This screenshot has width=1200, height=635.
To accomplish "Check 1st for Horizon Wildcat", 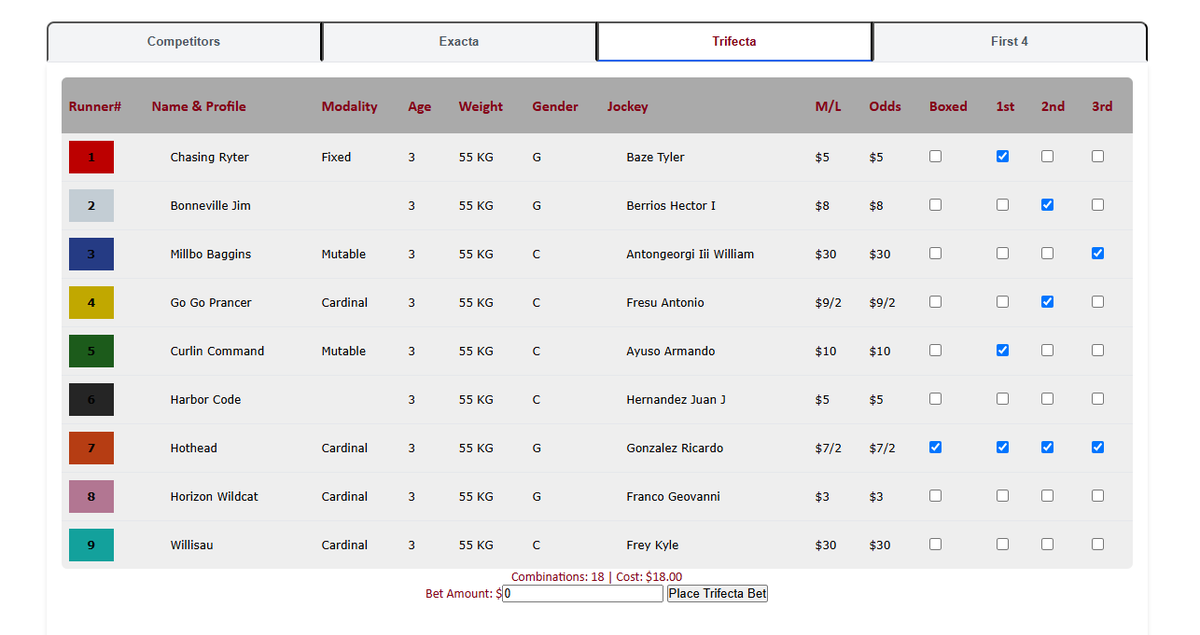I will pos(1003,496).
